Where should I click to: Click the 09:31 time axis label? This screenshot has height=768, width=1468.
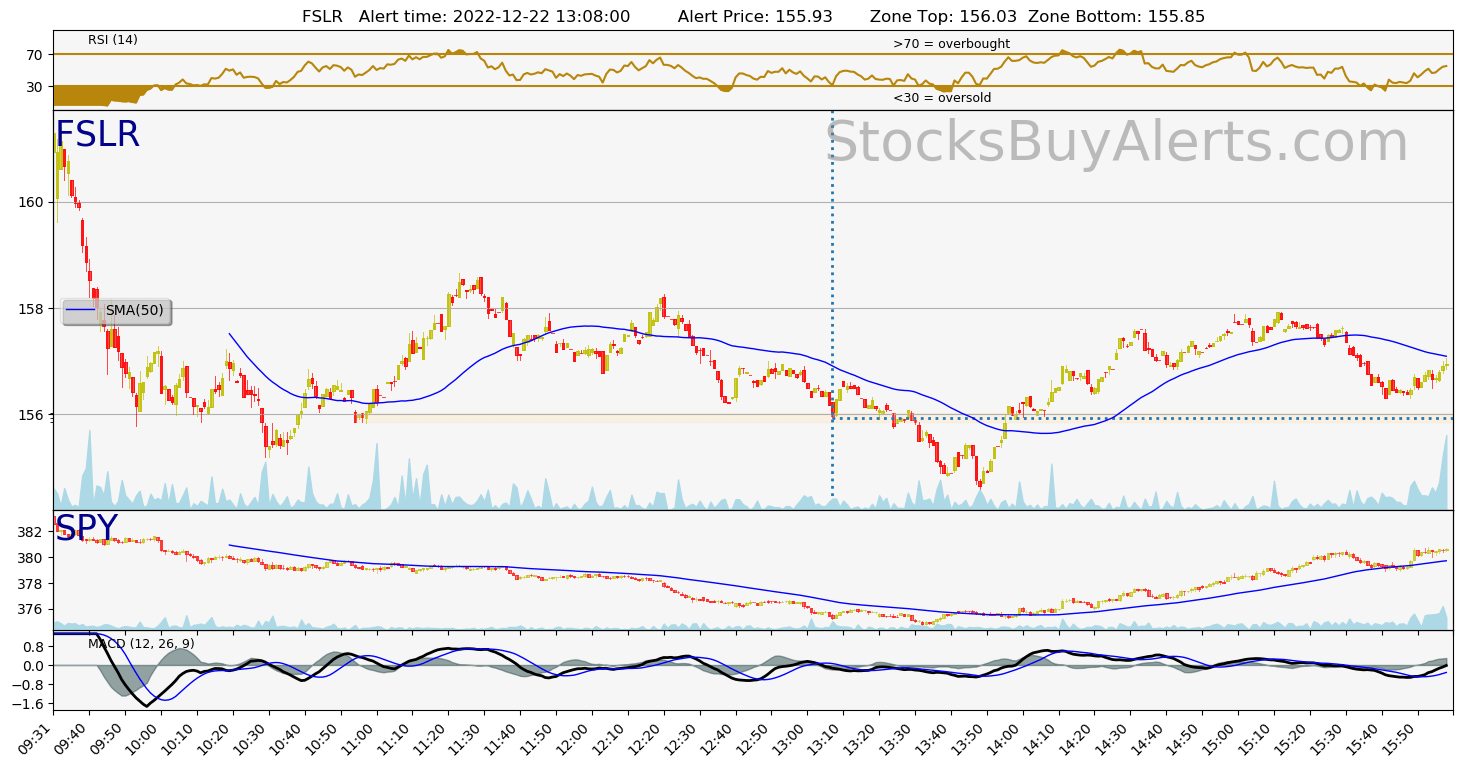[36, 738]
